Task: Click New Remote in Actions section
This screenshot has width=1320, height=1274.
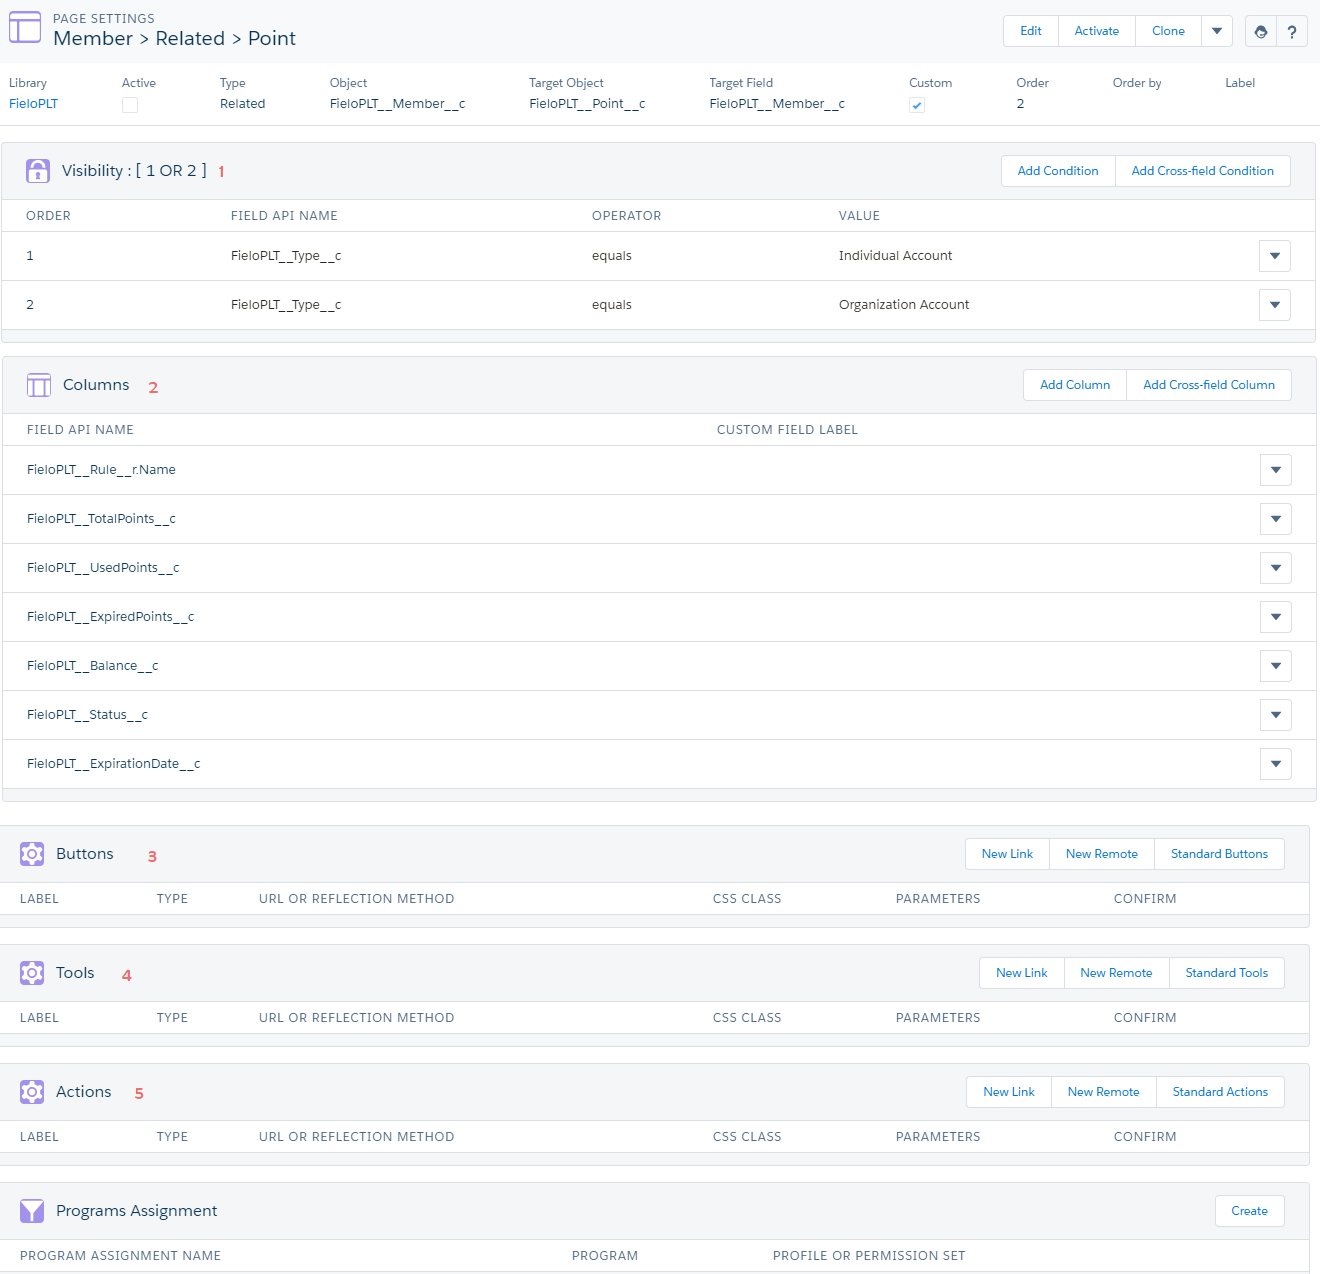Action: click(1104, 1092)
